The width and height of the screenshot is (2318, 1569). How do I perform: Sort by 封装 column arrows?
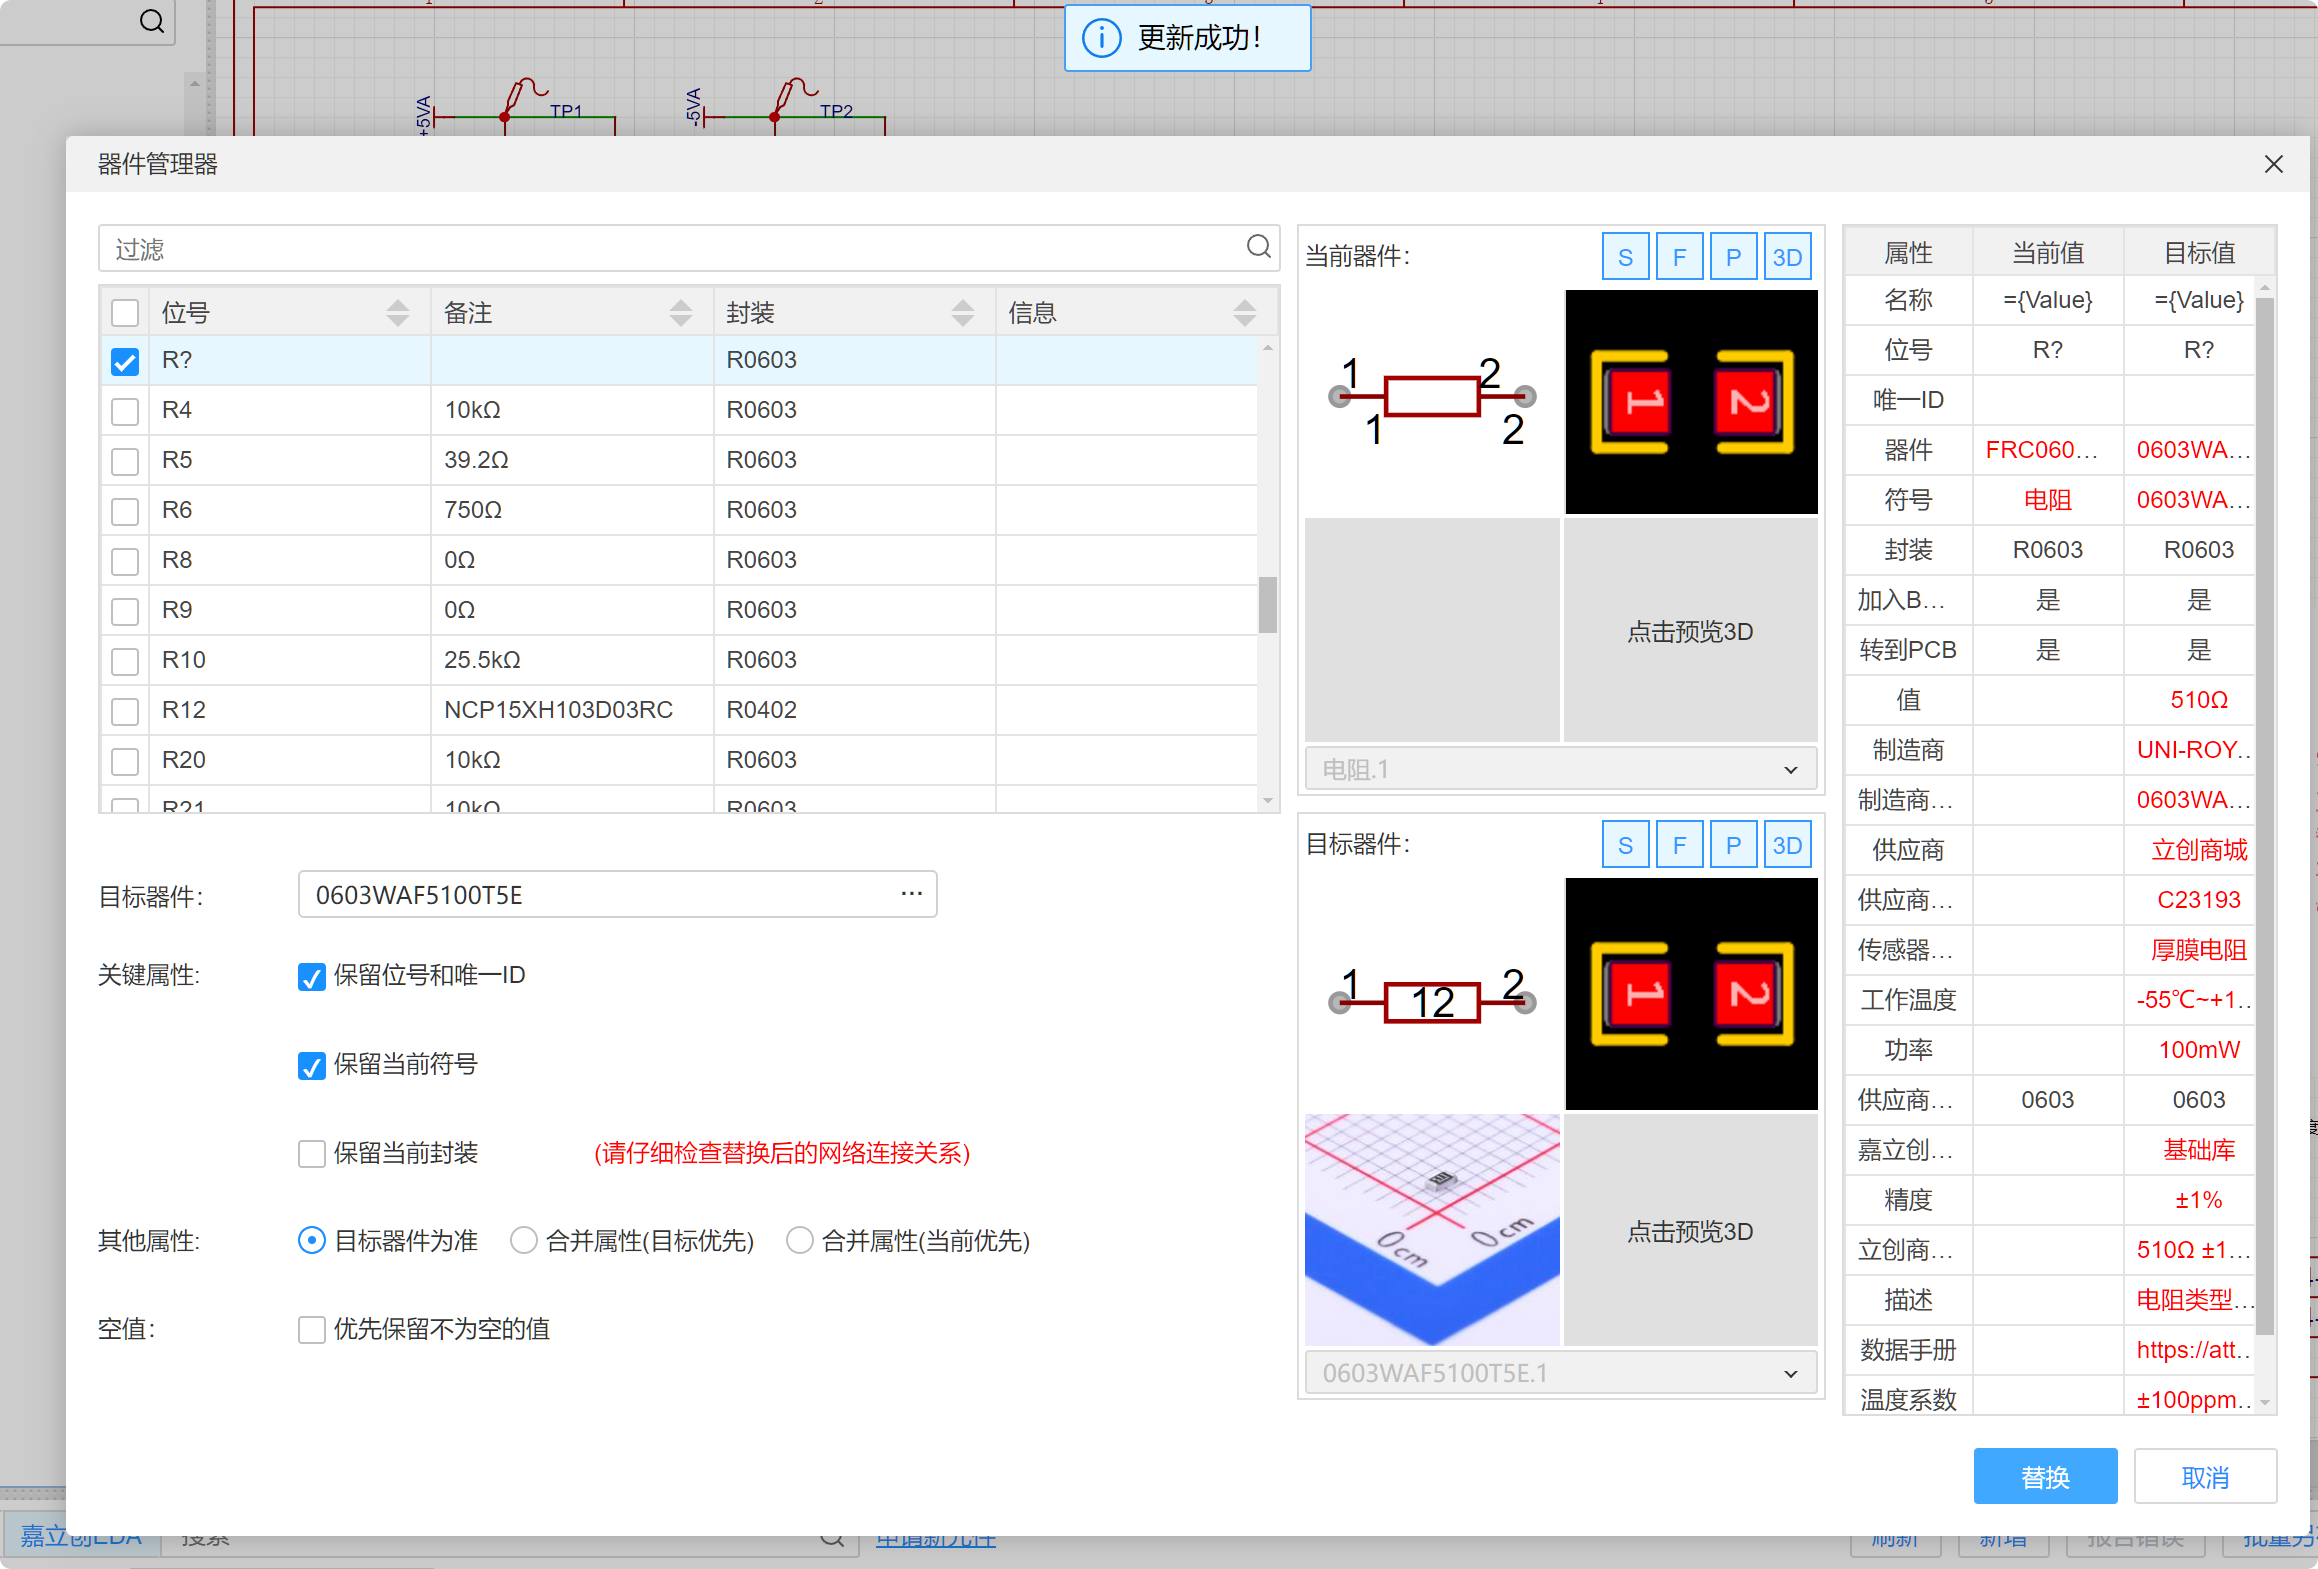click(962, 313)
